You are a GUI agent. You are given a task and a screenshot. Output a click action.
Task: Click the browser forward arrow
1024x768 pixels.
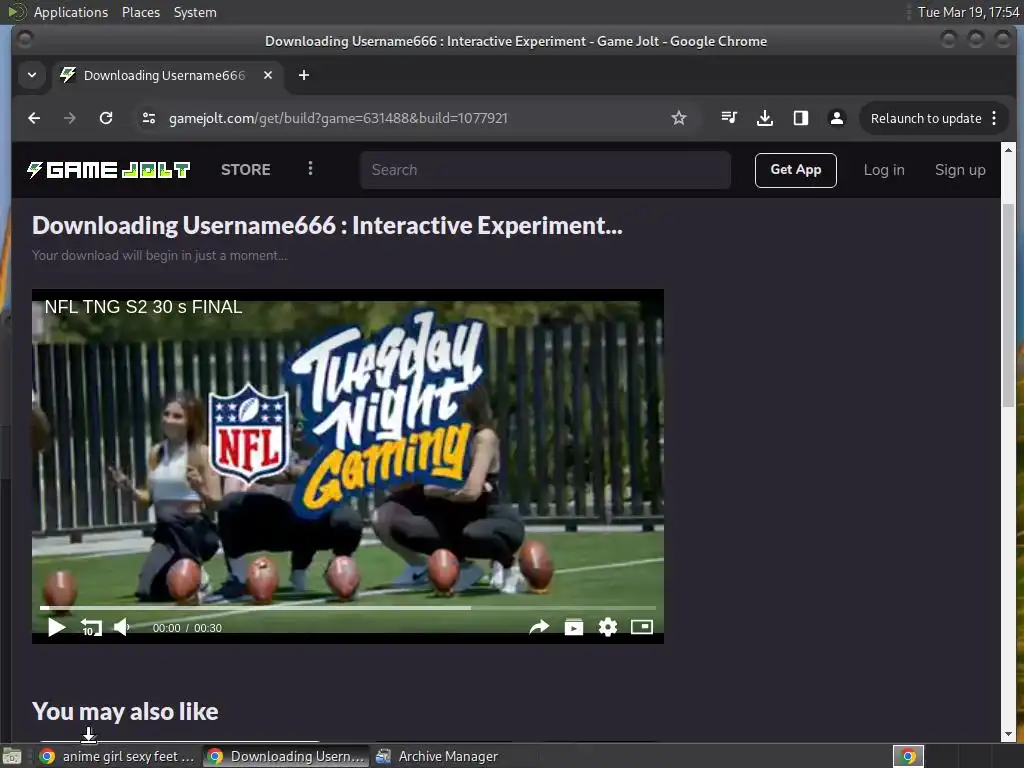click(x=69, y=118)
